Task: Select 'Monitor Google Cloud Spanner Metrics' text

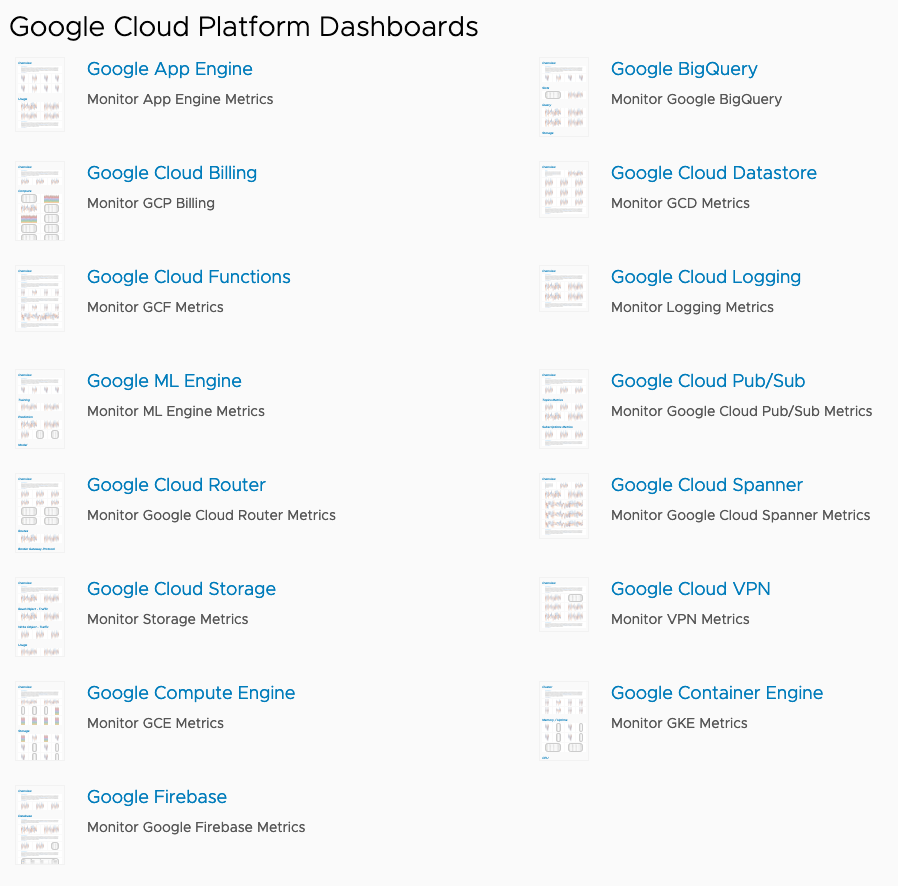Action: [x=741, y=515]
